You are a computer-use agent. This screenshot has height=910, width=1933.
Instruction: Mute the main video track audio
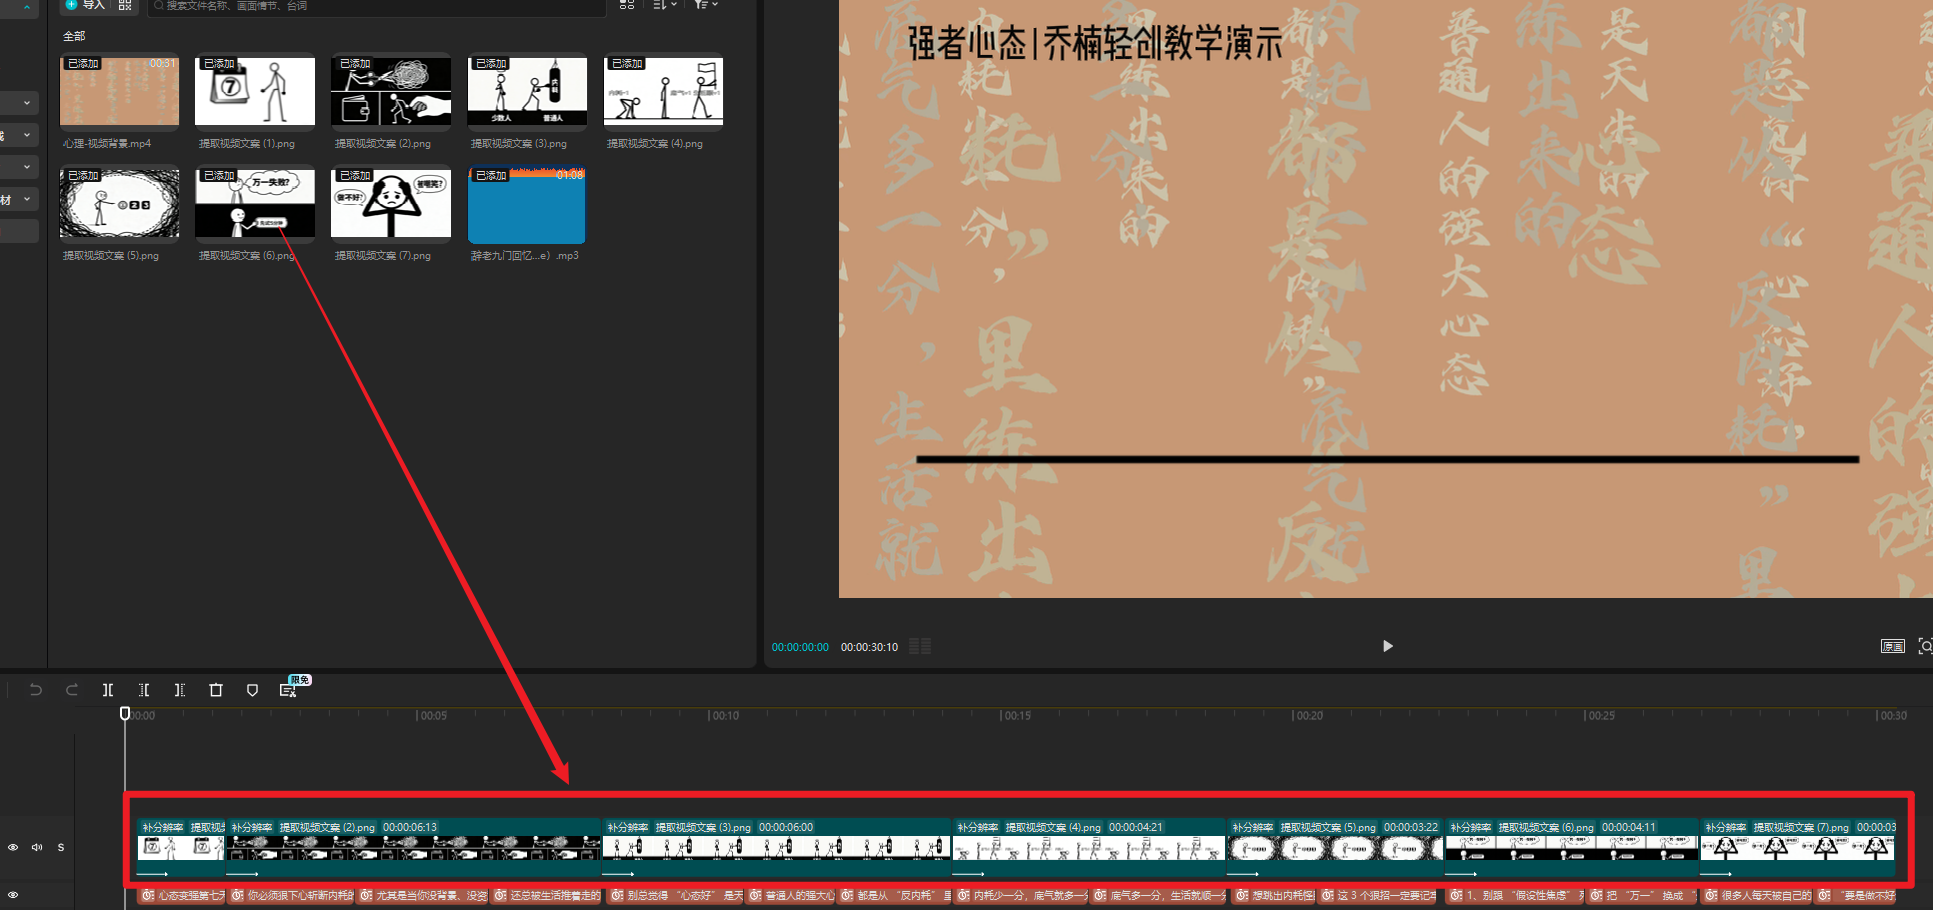point(37,847)
